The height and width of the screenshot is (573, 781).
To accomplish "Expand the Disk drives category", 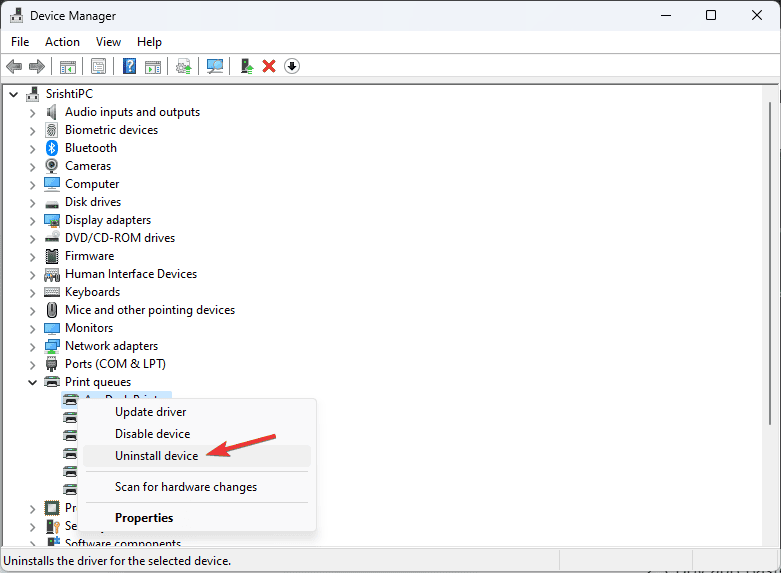I will (33, 203).
